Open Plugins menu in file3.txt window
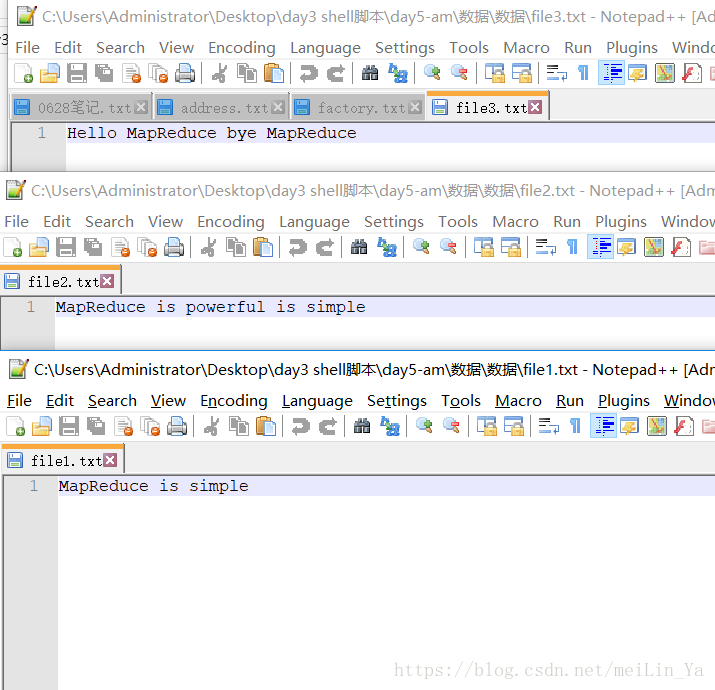715x690 pixels. [x=632, y=47]
